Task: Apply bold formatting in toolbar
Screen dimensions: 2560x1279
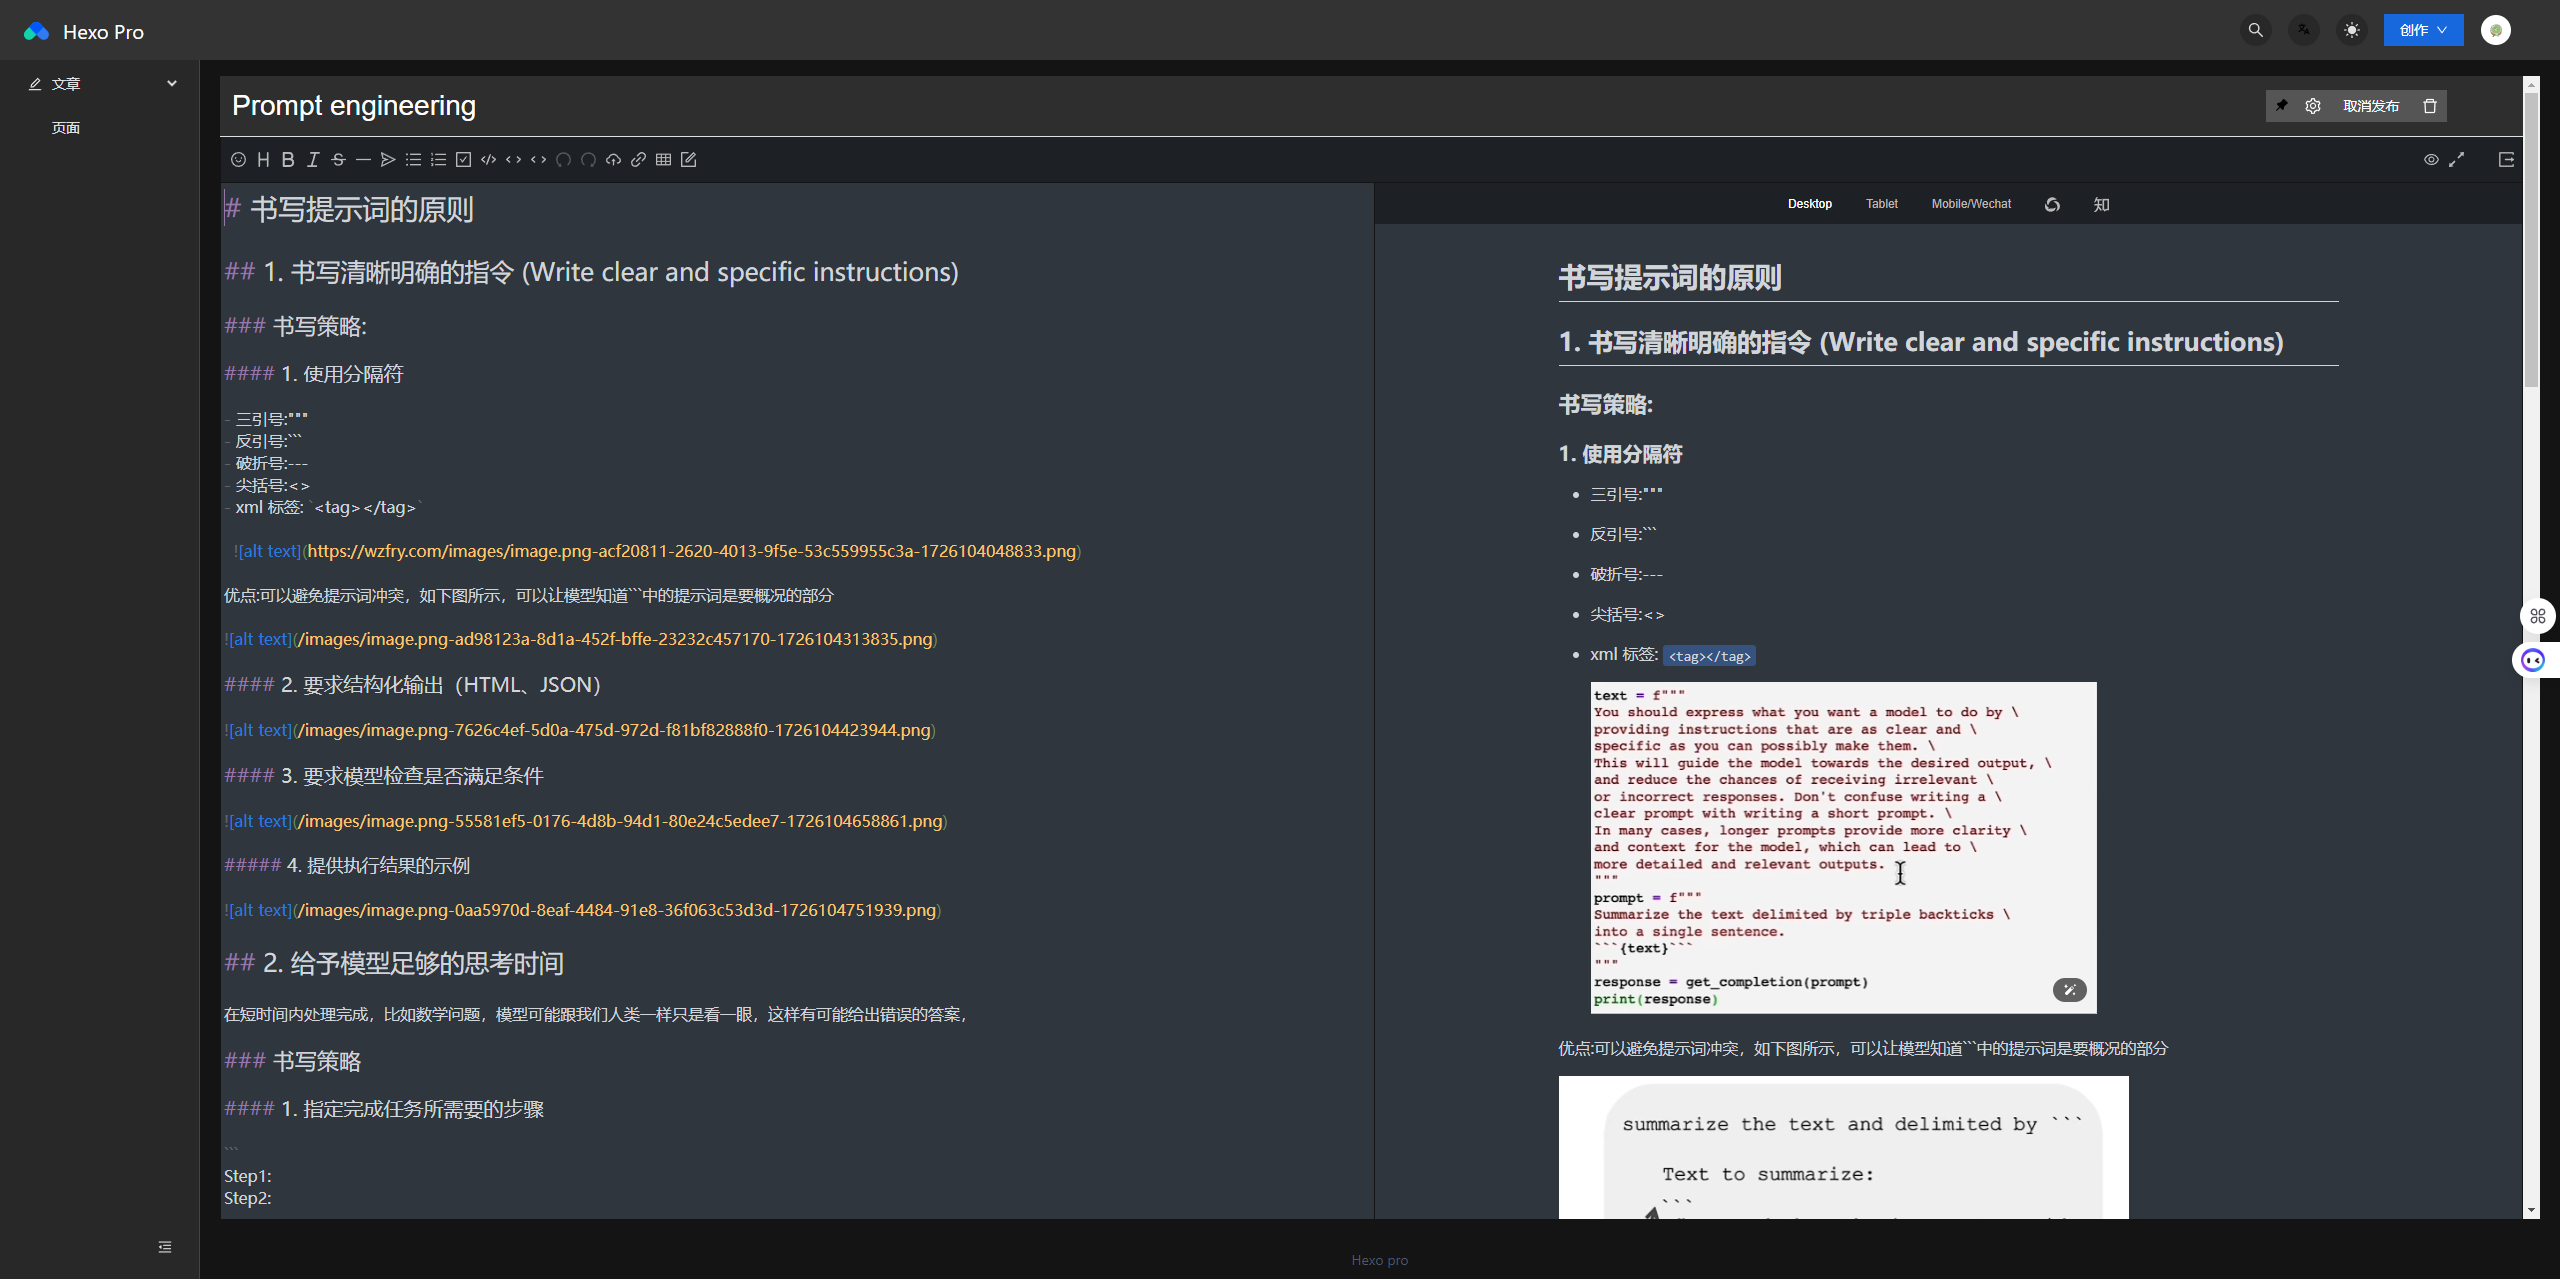Action: point(288,160)
